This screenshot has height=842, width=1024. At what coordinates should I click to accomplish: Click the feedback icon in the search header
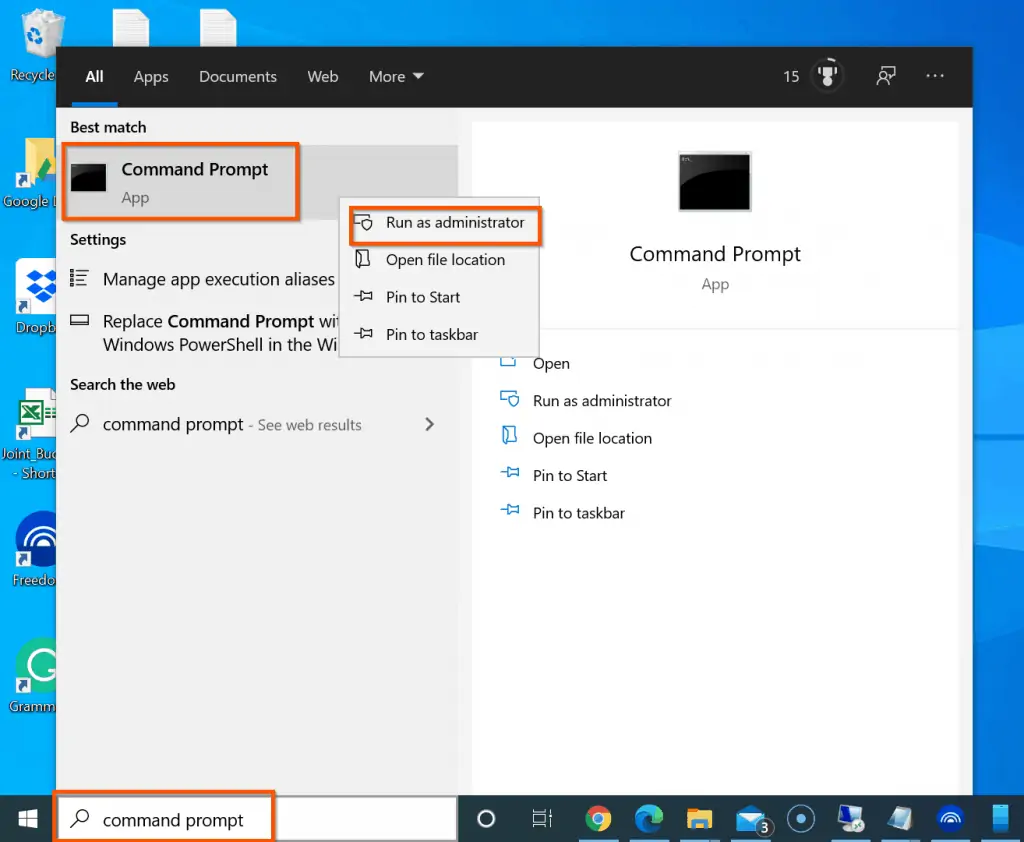pos(886,76)
